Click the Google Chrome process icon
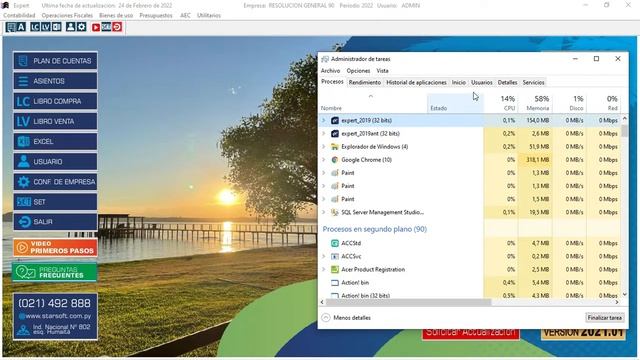Screen dimensions: 640x360 point(335,160)
